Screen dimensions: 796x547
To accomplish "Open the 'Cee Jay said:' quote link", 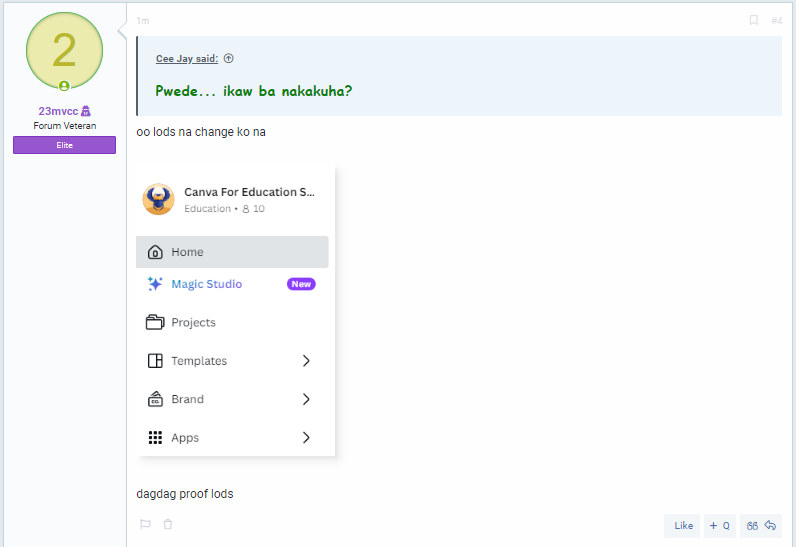I will (x=187, y=59).
